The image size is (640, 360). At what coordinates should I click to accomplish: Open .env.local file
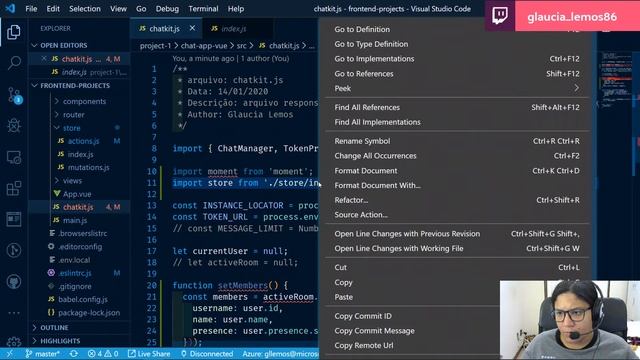point(74,260)
